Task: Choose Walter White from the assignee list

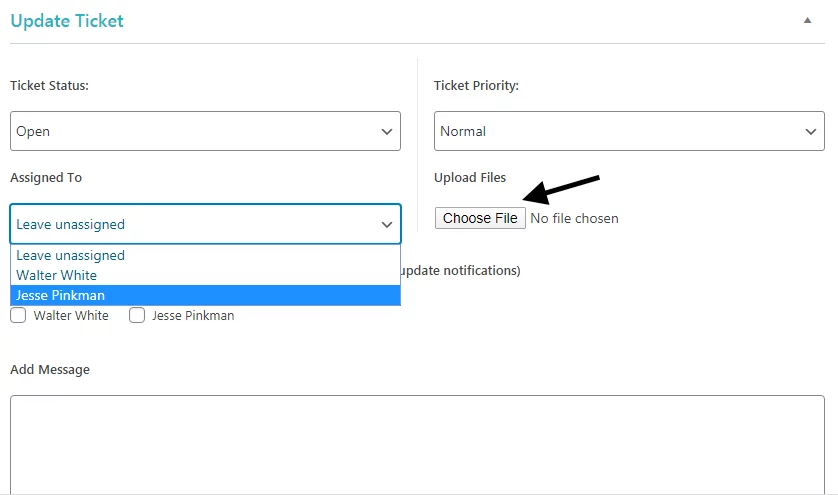Action: coord(57,275)
